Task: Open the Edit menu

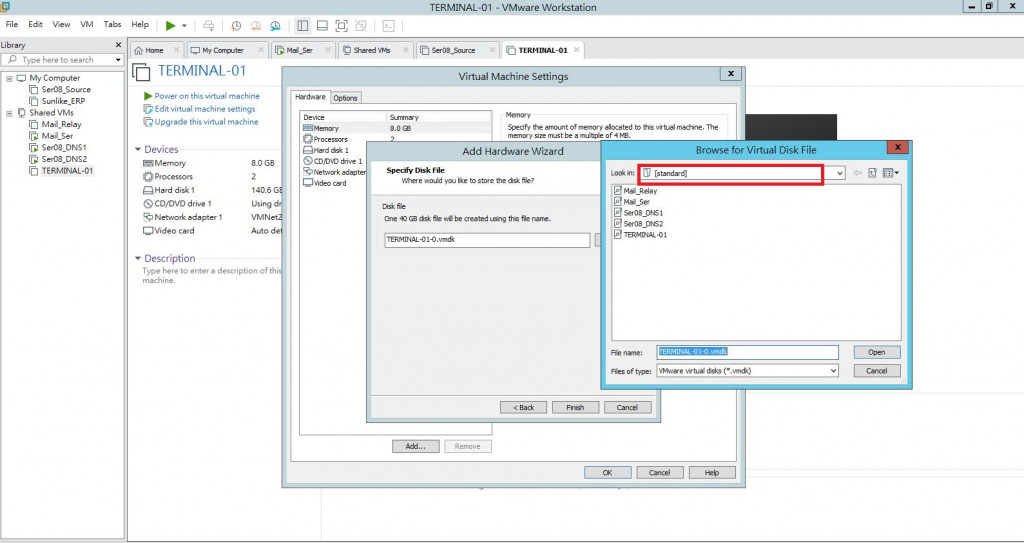Action: tap(35, 24)
